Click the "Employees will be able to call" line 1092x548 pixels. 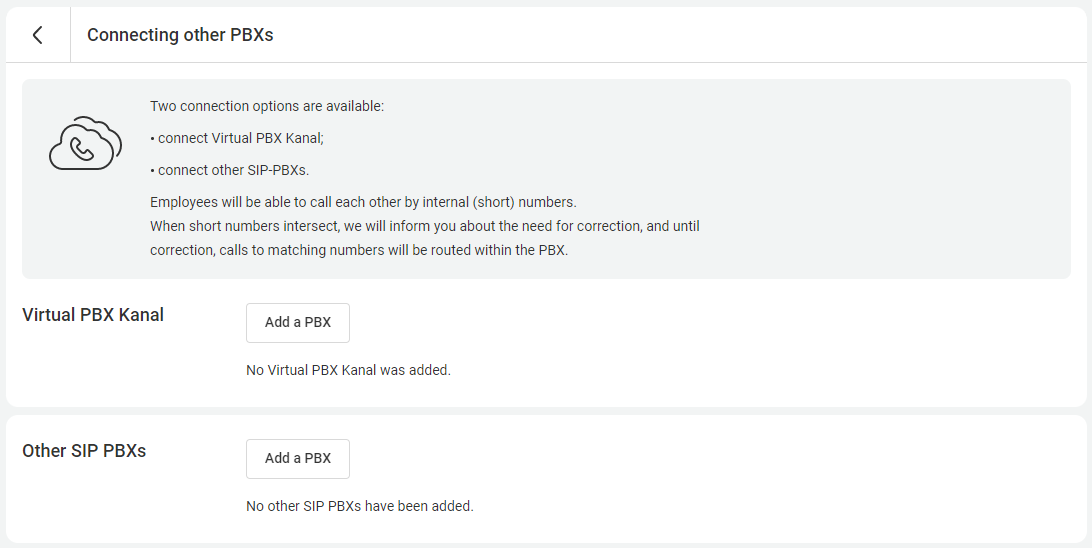coord(363,202)
